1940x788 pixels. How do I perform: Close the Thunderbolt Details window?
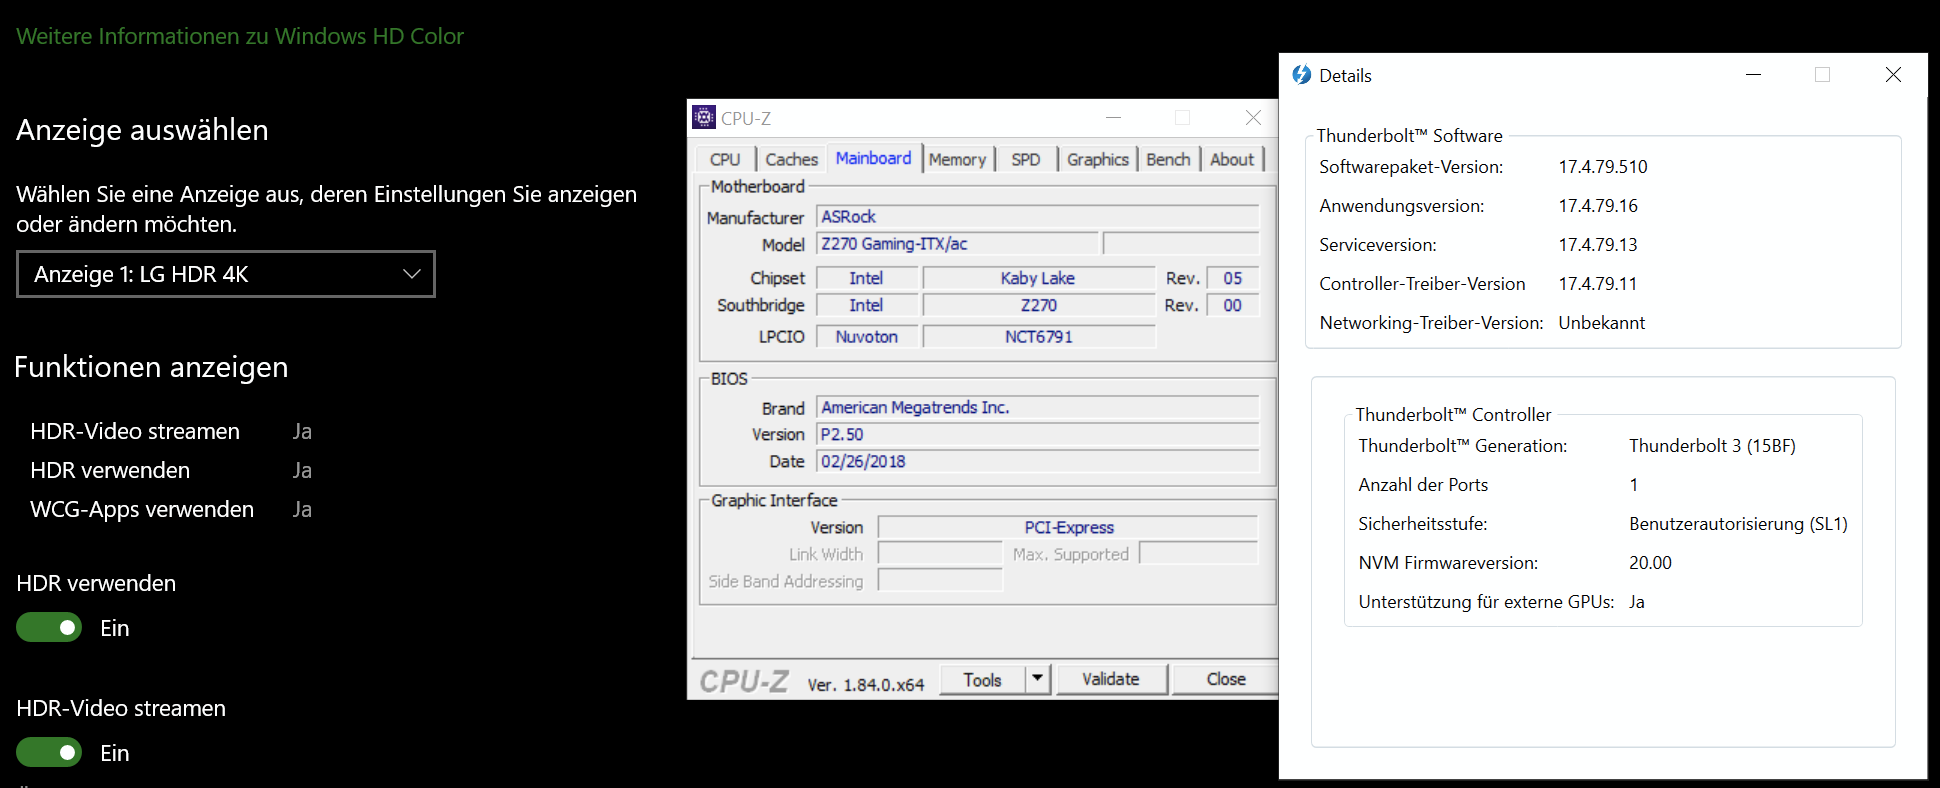click(x=1892, y=75)
